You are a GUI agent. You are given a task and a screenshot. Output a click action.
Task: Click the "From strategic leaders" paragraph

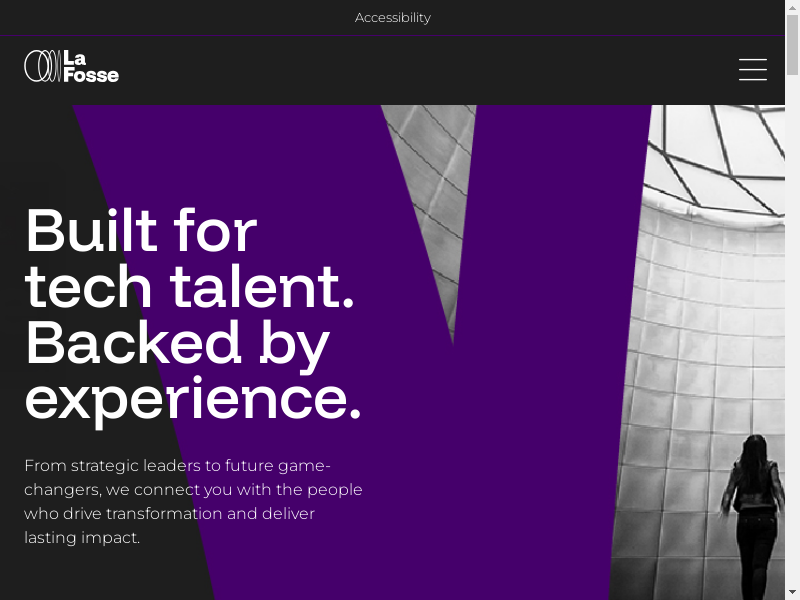[x=193, y=490]
